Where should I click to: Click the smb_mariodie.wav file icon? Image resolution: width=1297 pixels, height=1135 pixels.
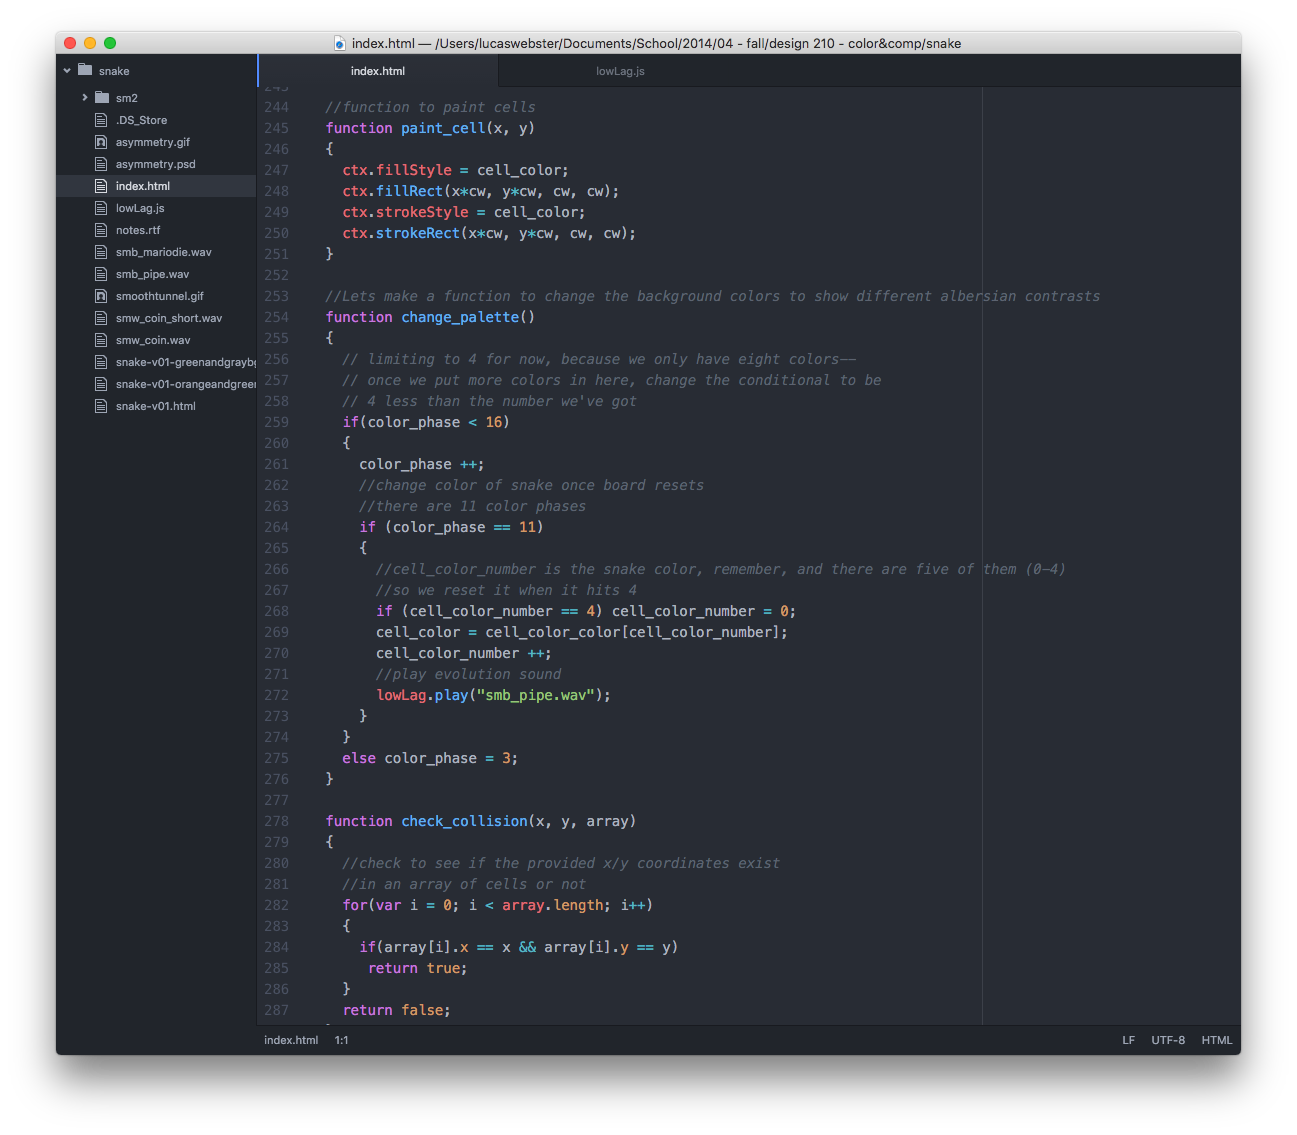pyautogui.click(x=101, y=252)
